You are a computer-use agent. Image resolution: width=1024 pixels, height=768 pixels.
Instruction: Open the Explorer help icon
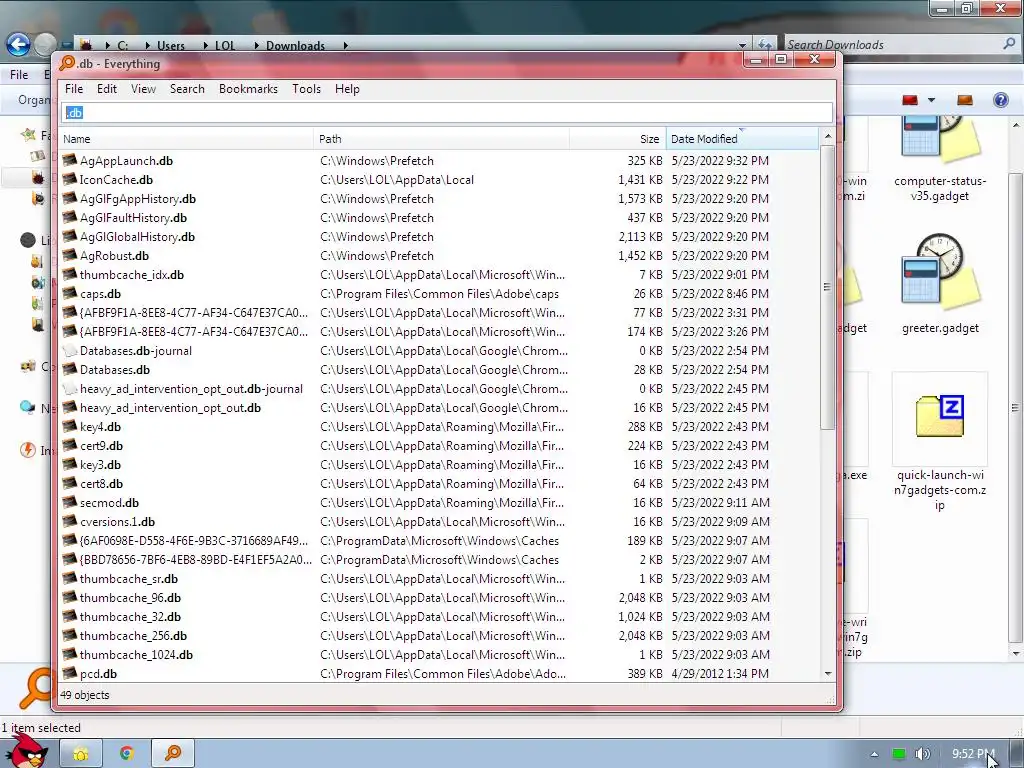pyautogui.click(x=1000, y=100)
